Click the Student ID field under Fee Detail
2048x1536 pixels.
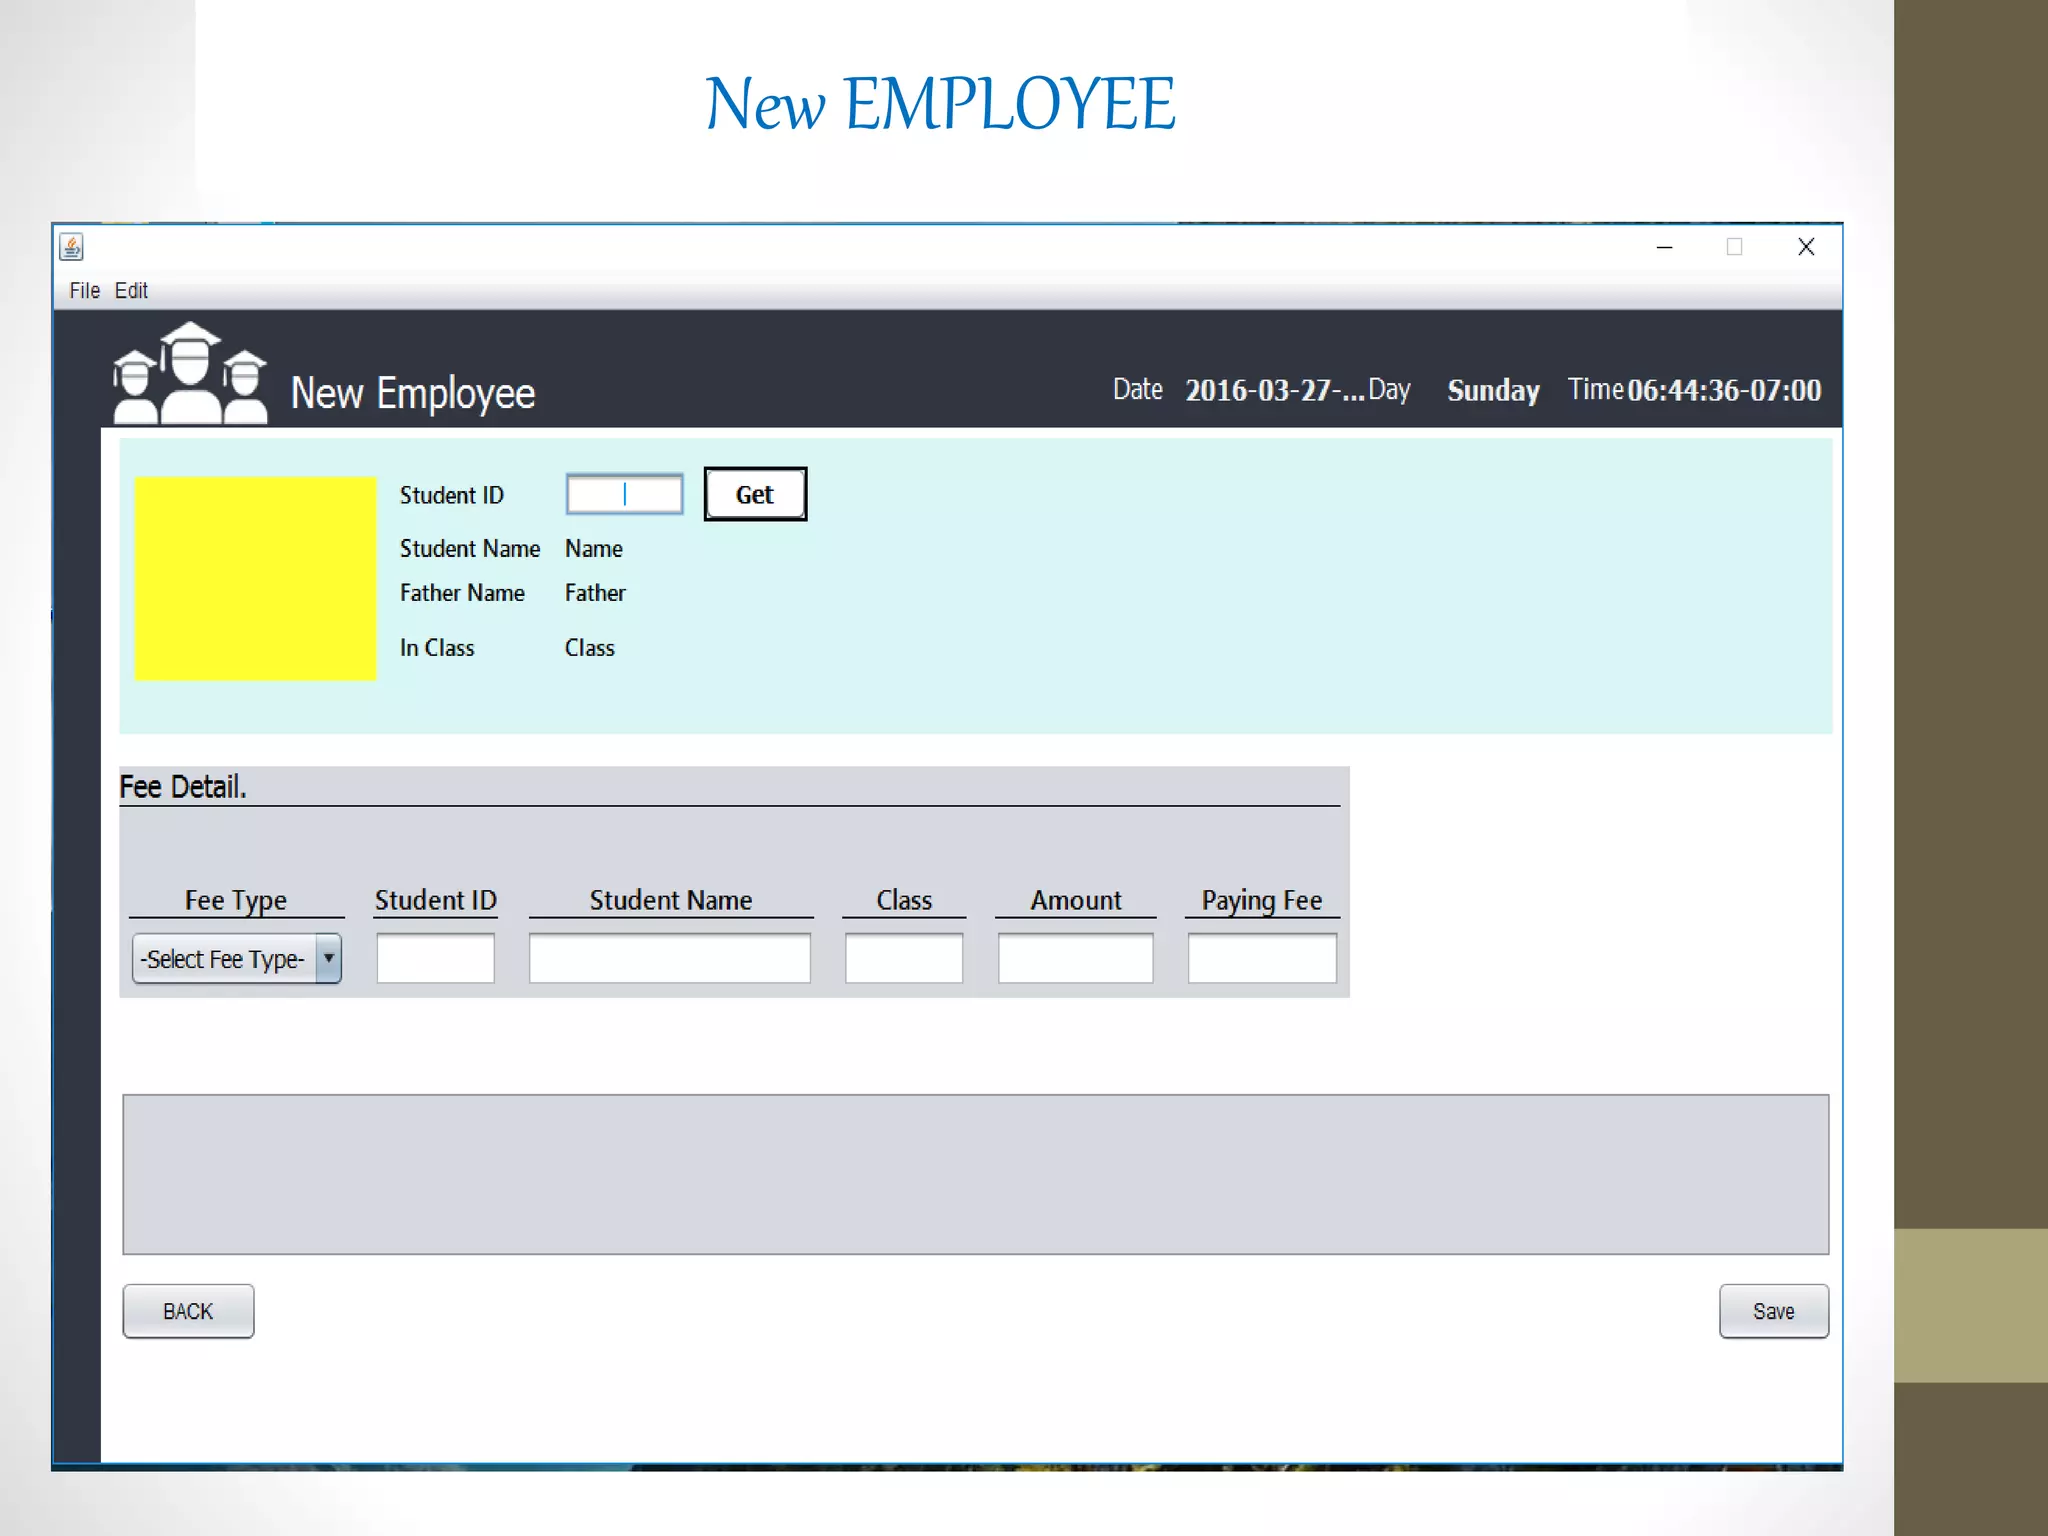(x=436, y=958)
